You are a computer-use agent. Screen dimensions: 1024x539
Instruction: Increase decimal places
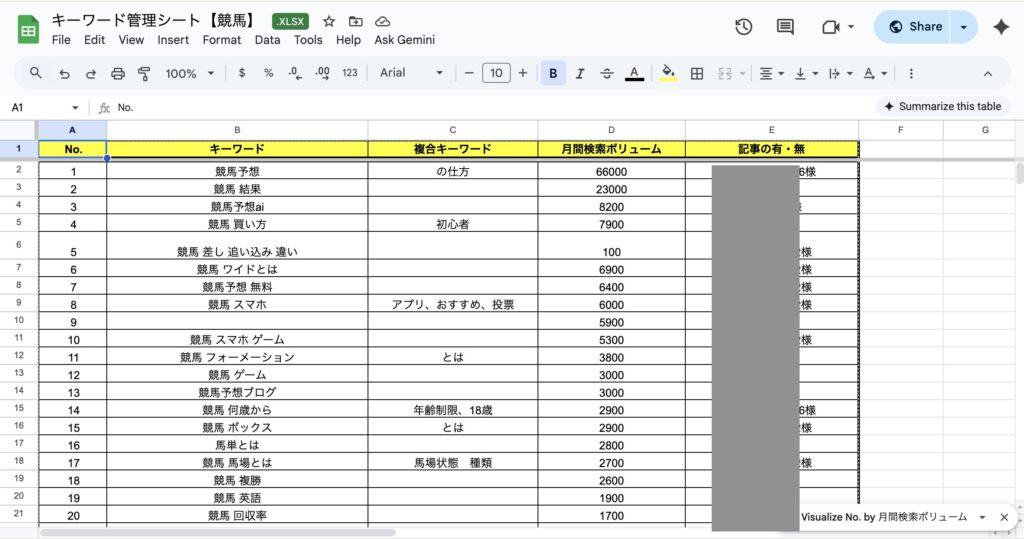(x=322, y=73)
